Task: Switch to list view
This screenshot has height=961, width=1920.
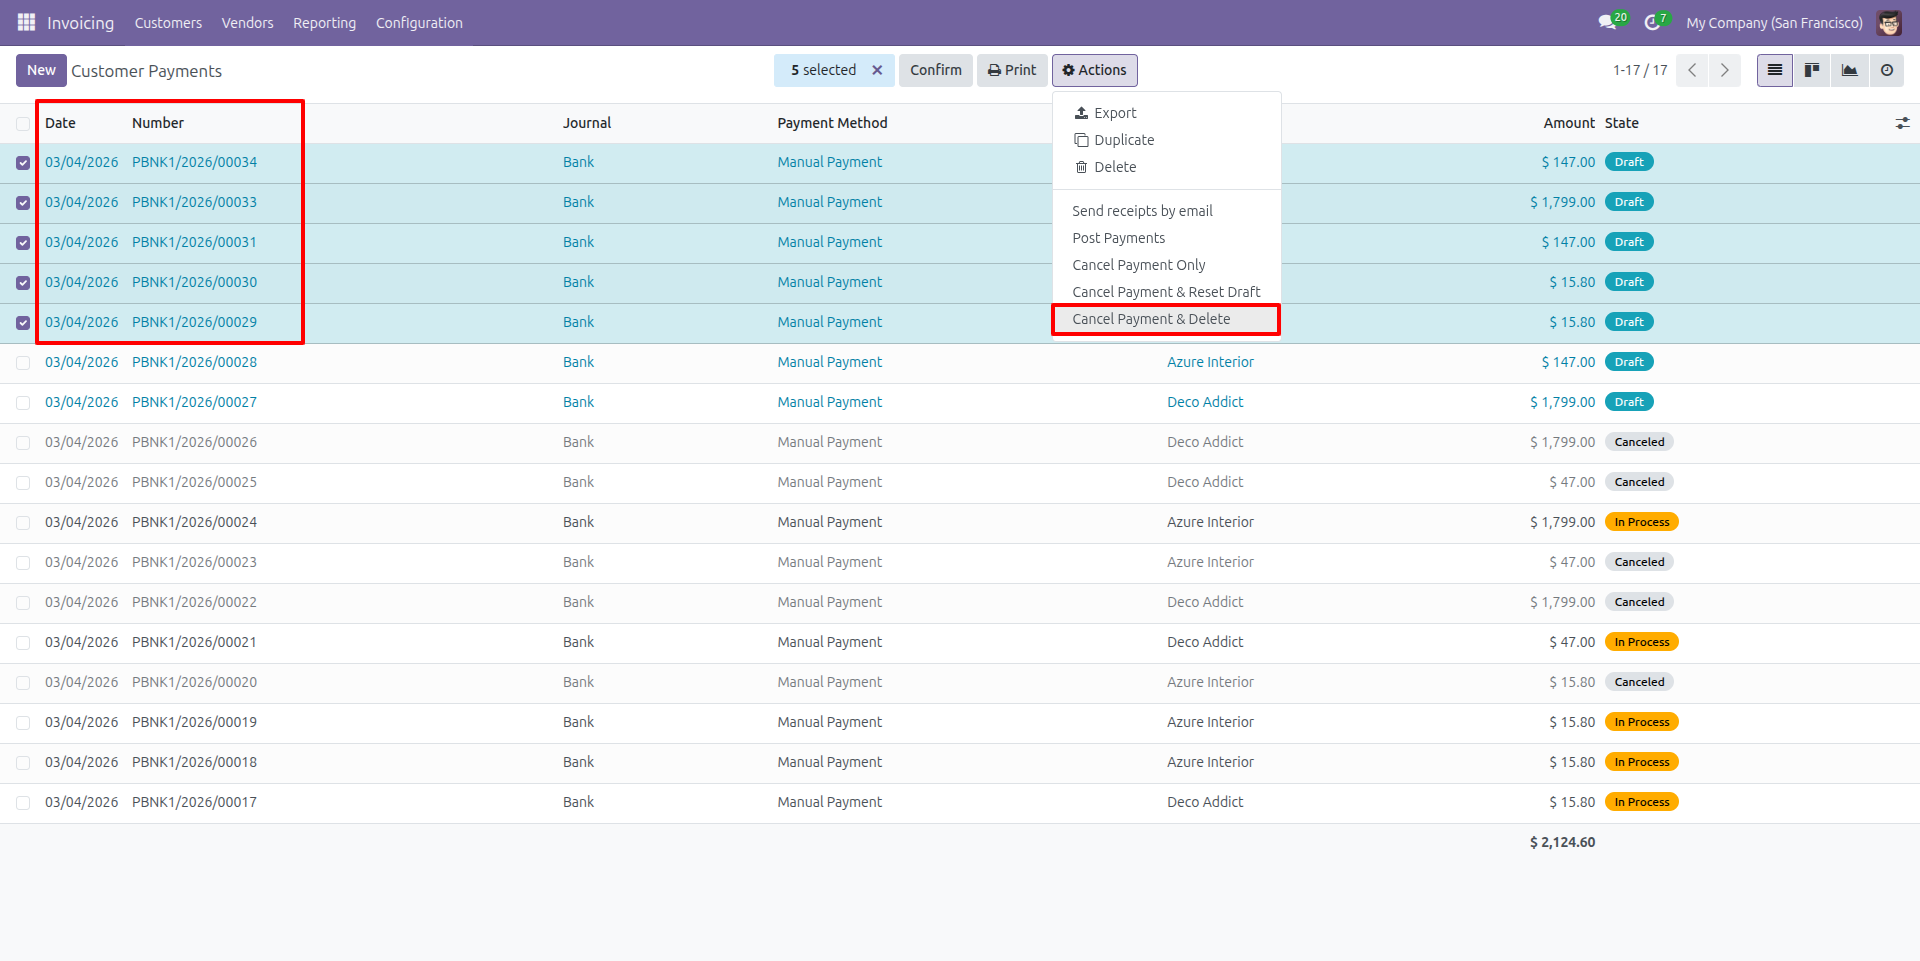Action: tap(1775, 70)
